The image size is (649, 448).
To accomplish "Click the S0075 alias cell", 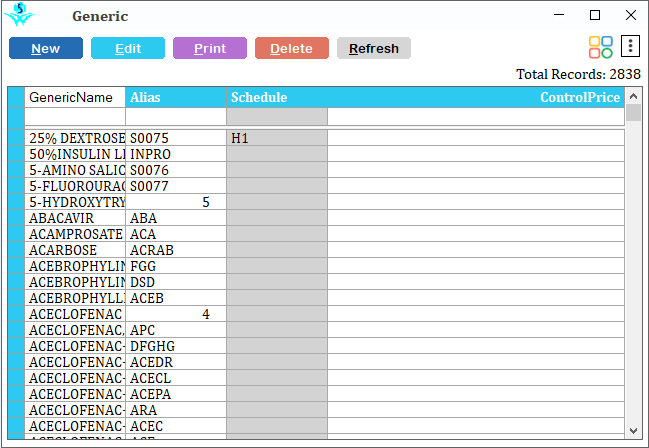I will (x=176, y=138).
